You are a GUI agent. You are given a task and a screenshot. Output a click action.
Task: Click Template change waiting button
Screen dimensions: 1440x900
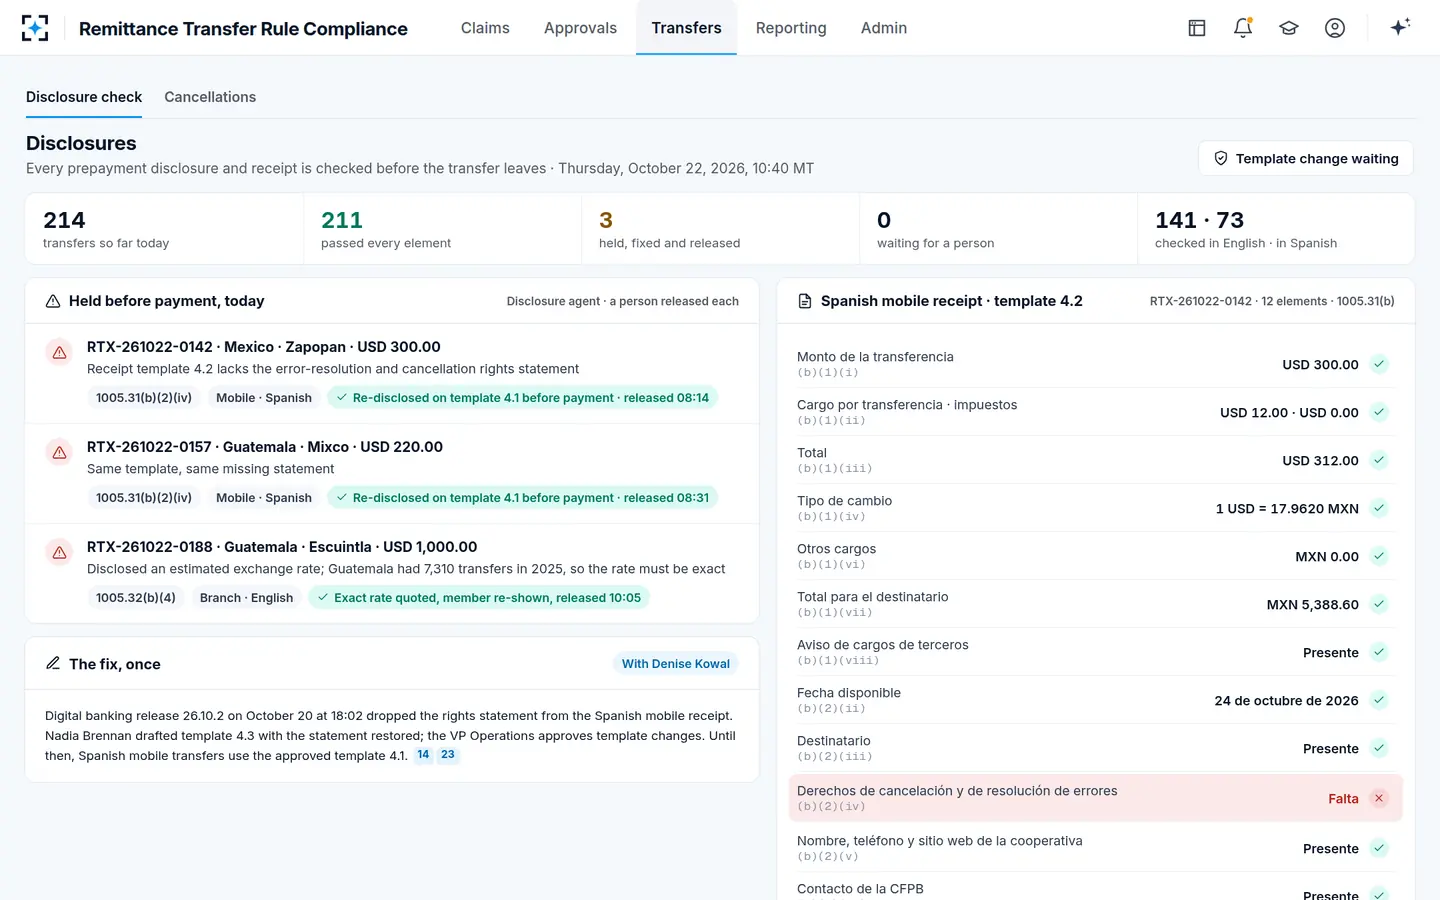click(1306, 158)
